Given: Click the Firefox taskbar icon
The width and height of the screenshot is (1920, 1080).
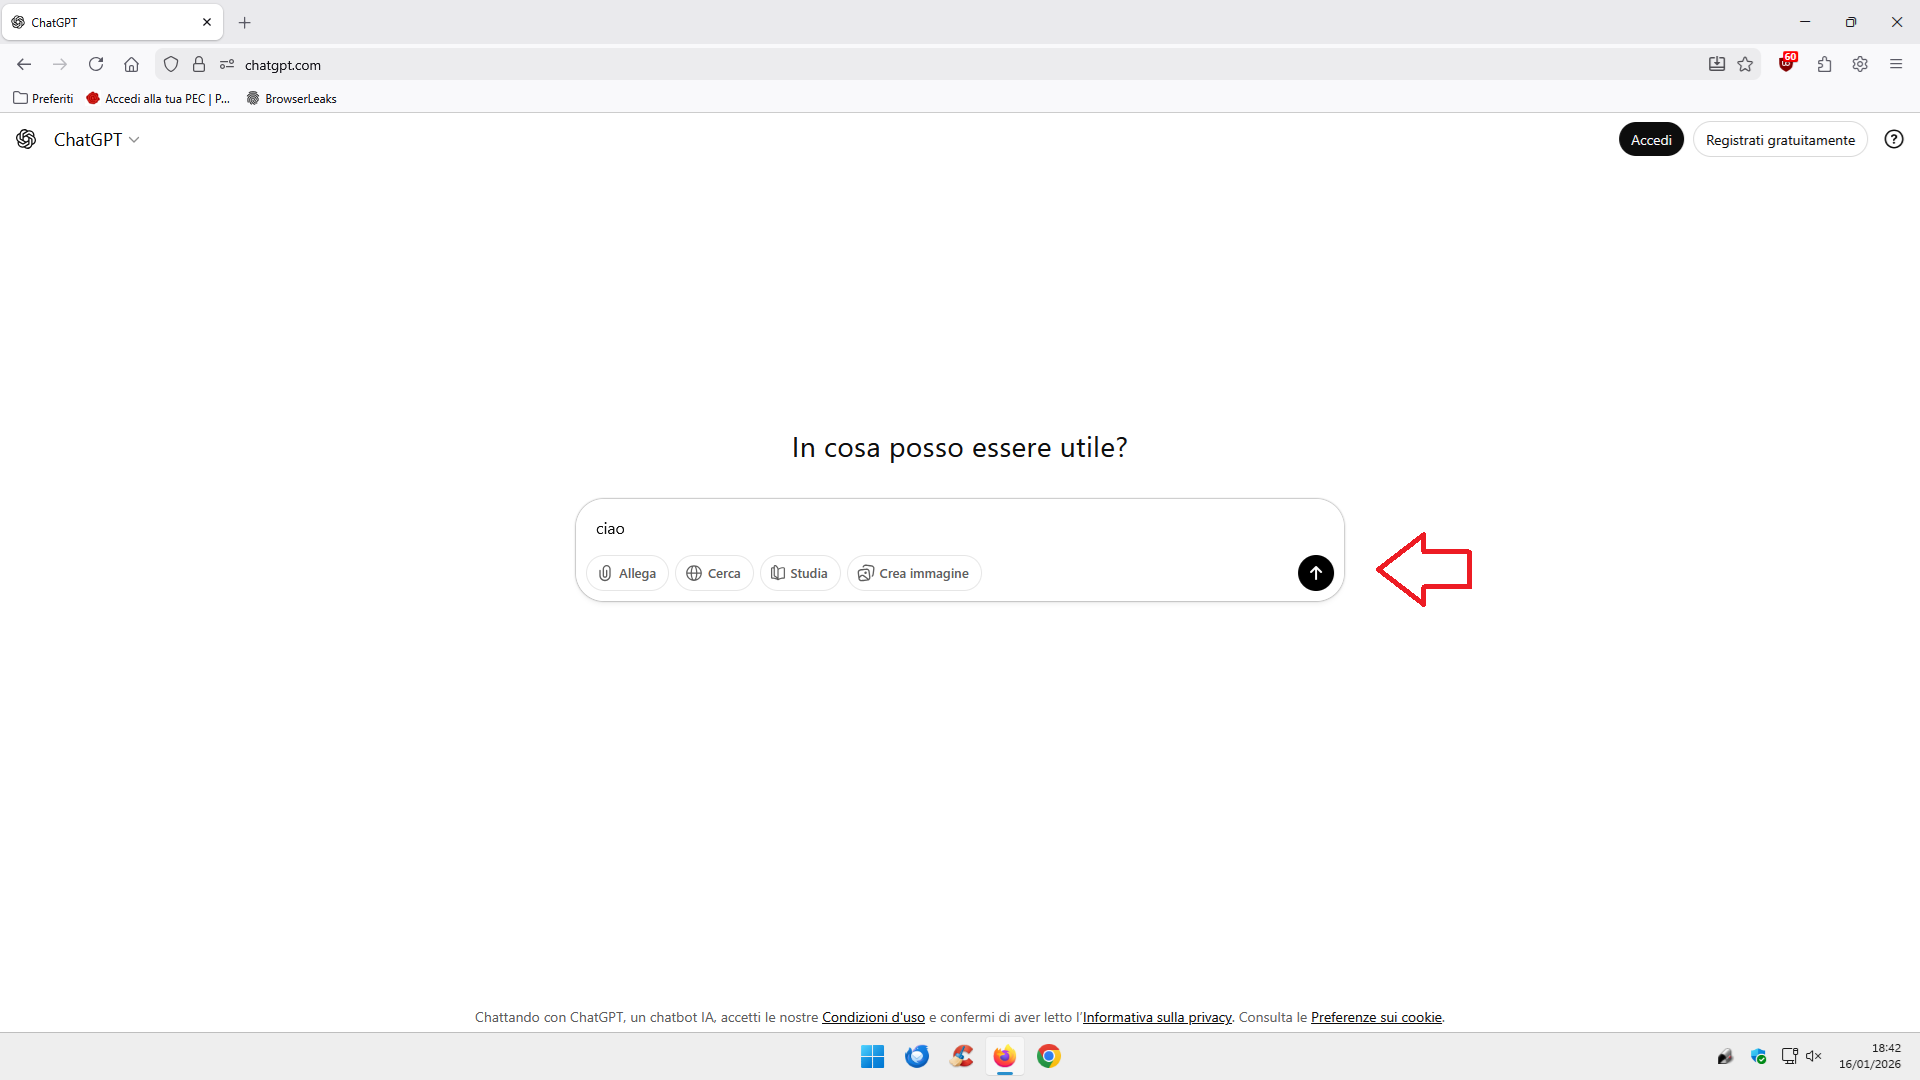Looking at the screenshot, I should point(1004,1056).
